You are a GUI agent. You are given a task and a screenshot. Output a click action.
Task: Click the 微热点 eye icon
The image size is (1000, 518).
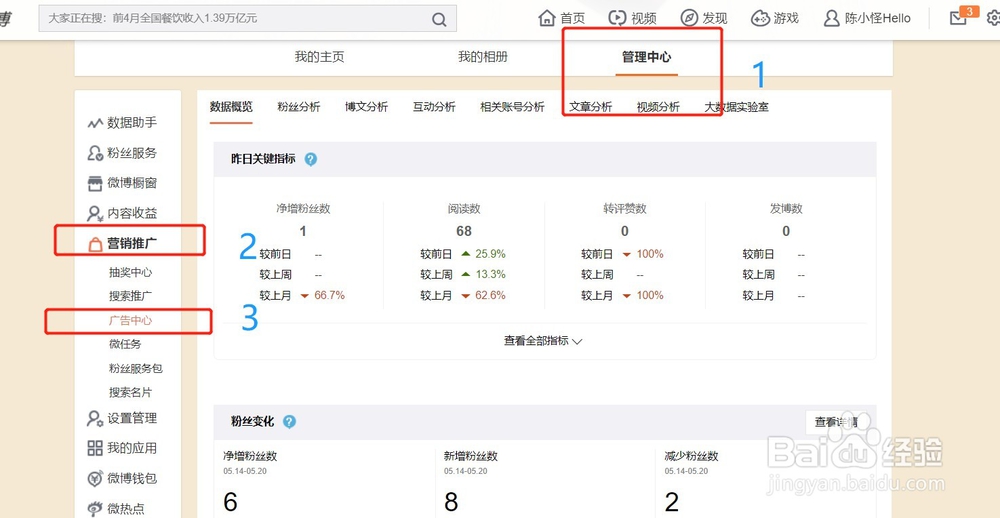[95, 508]
